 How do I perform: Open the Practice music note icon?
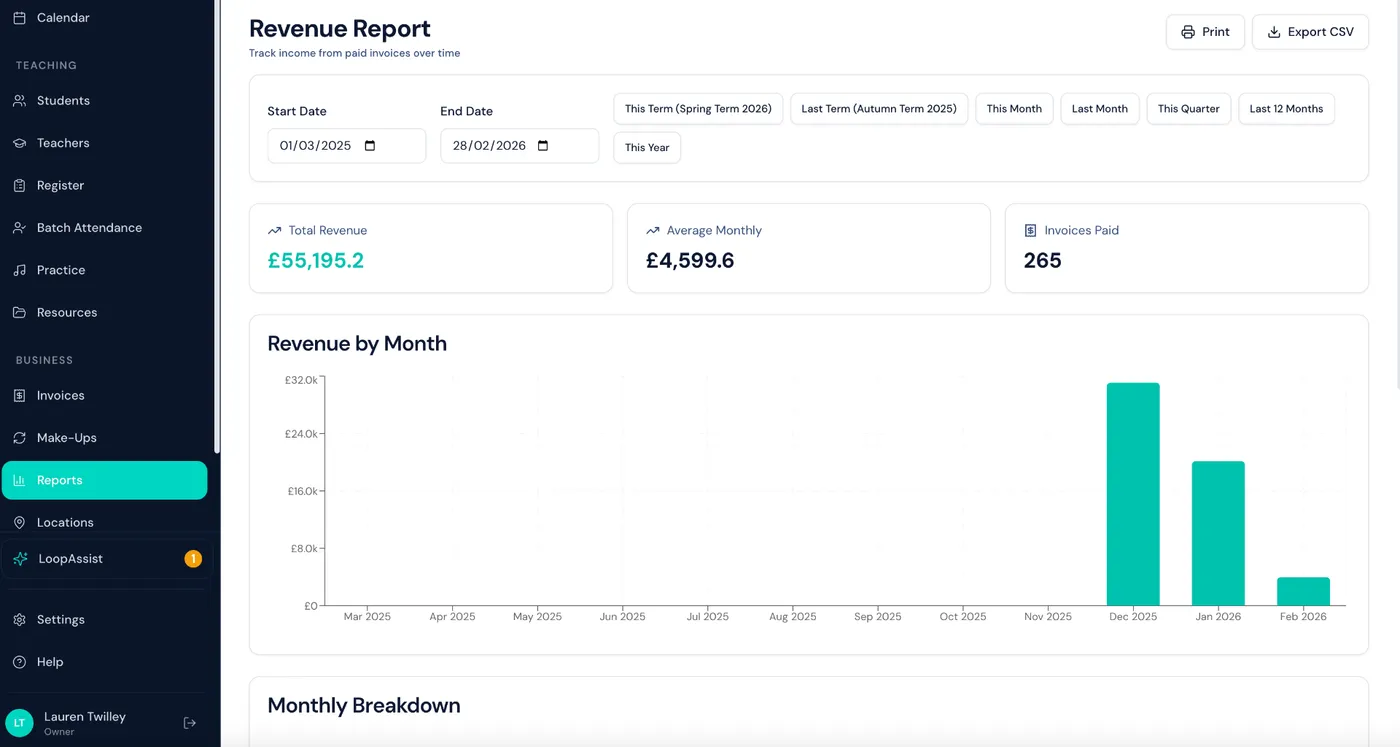click(x=20, y=270)
